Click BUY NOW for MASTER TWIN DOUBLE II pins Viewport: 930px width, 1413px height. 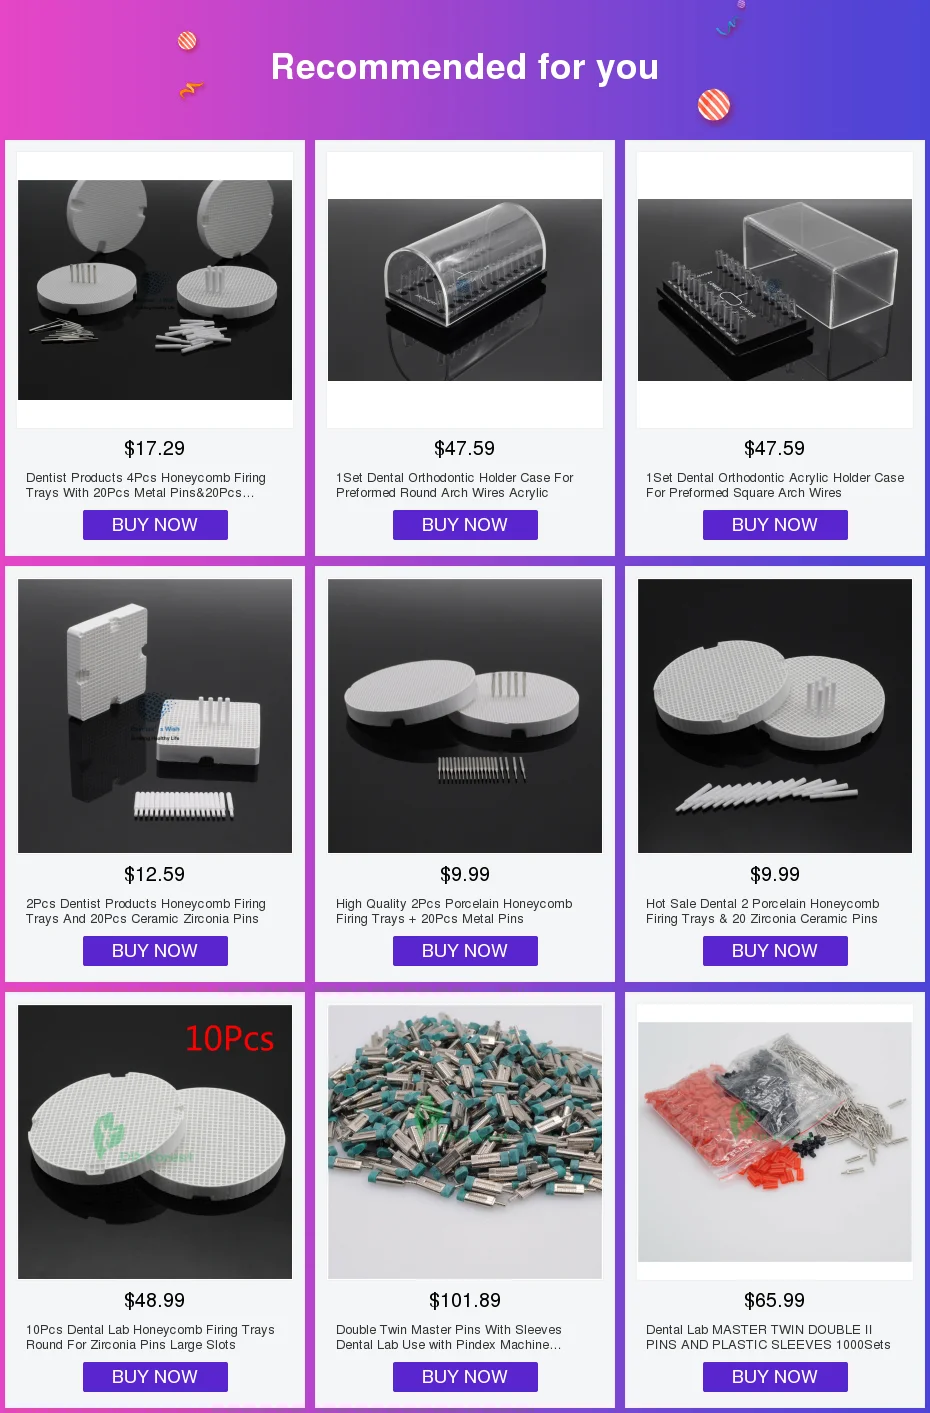775,1377
